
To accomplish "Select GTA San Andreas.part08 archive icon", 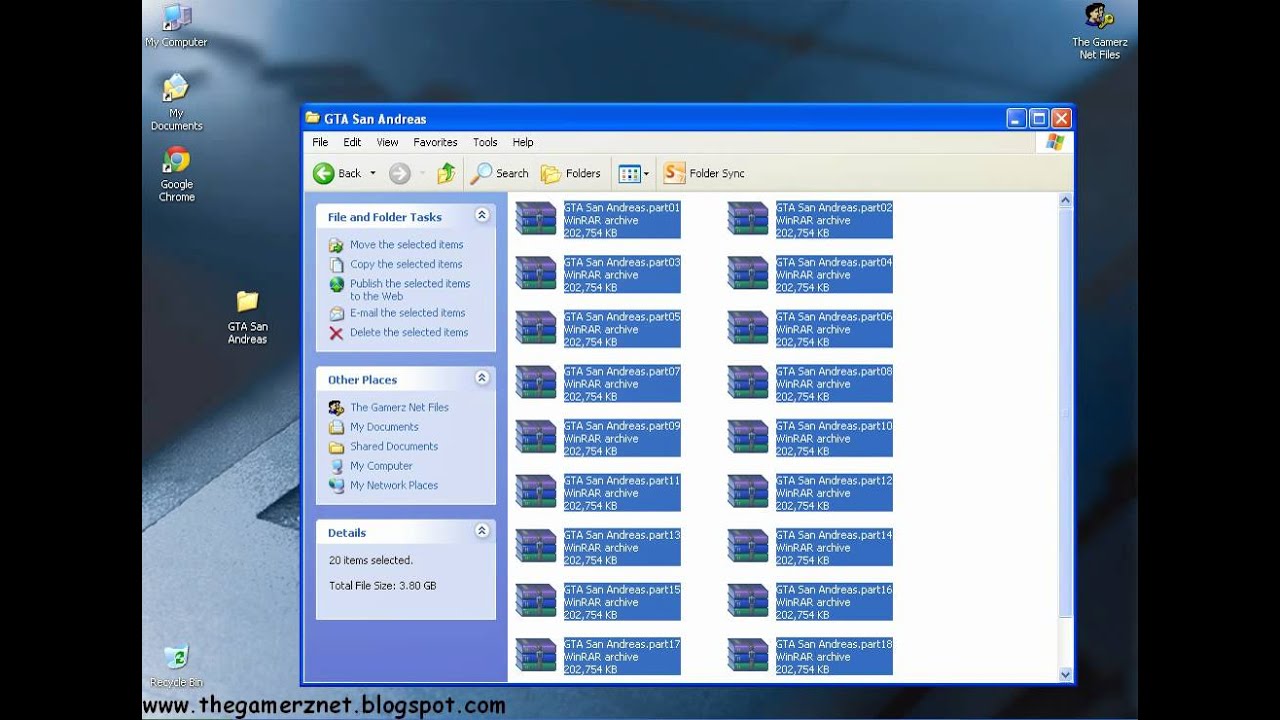I will pyautogui.click(x=748, y=383).
